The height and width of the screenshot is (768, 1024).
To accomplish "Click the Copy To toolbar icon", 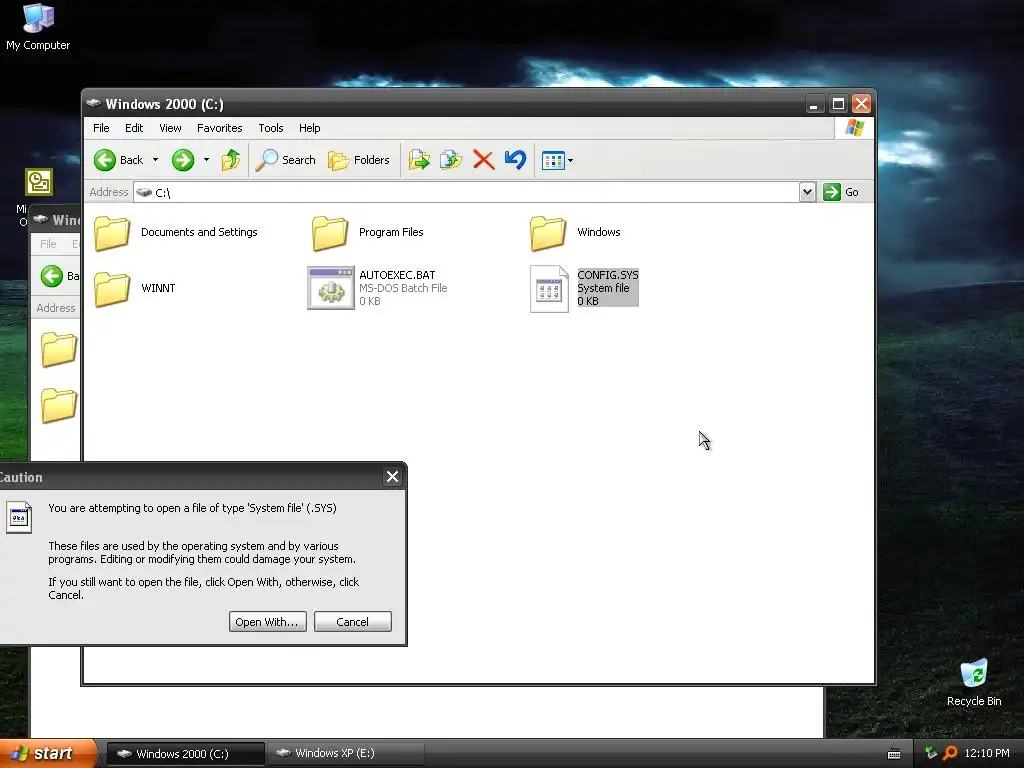I will click(x=451, y=160).
